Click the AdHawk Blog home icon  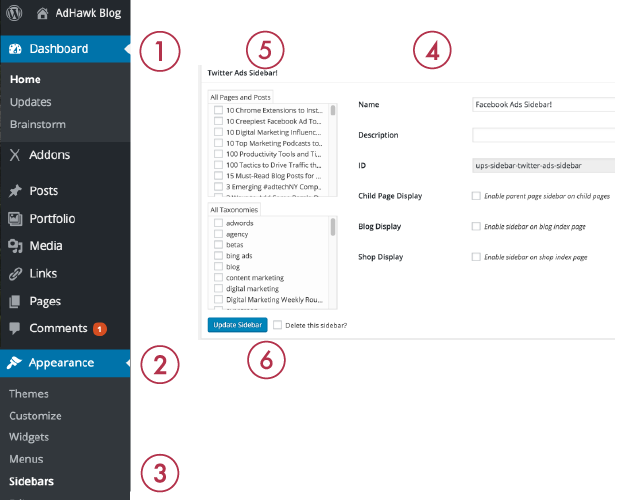click(x=41, y=15)
